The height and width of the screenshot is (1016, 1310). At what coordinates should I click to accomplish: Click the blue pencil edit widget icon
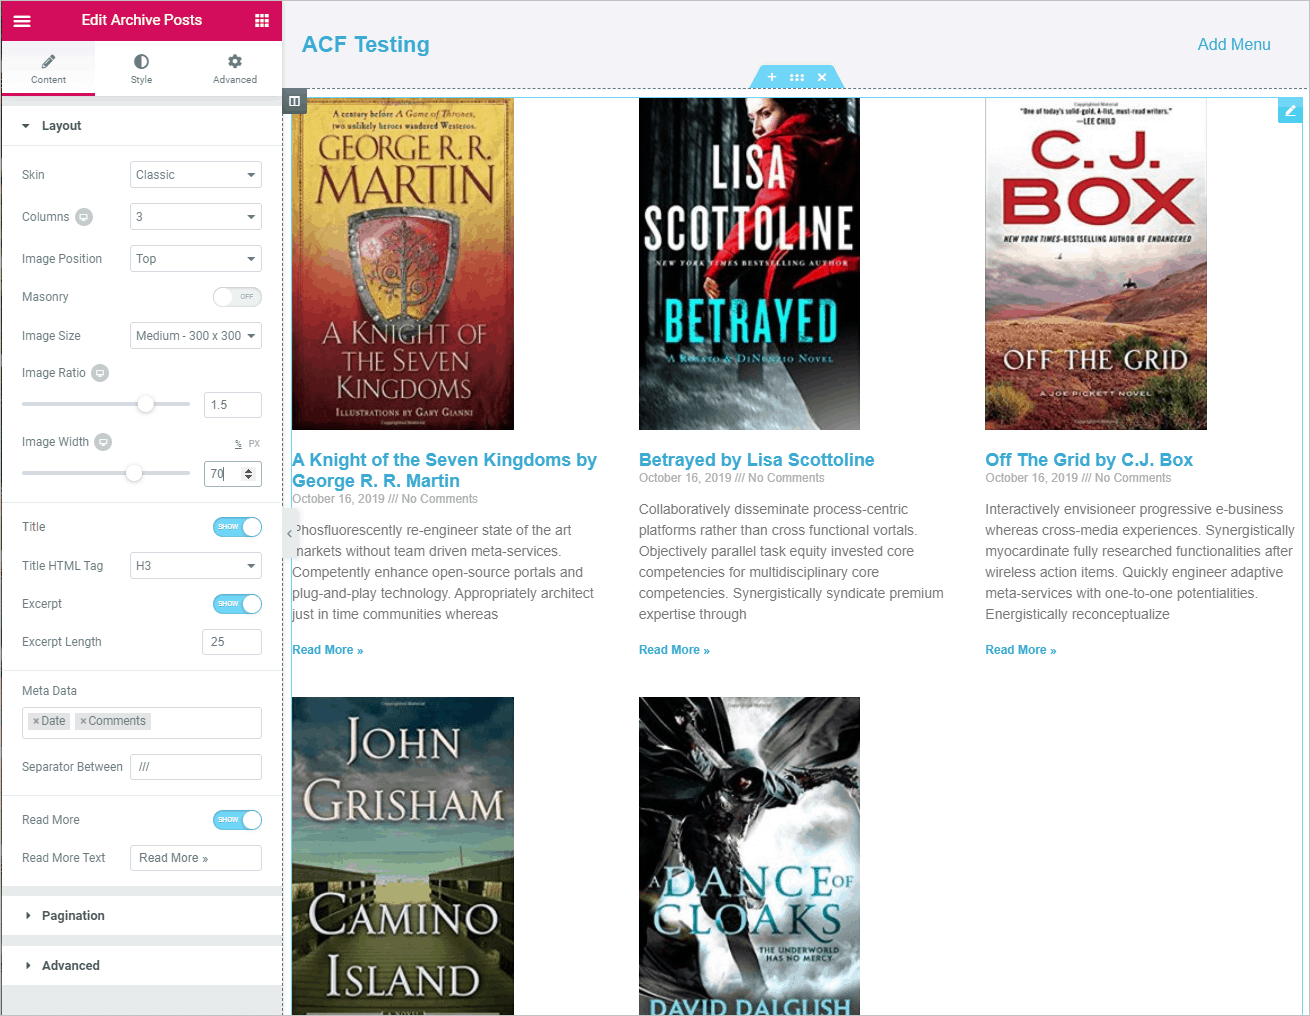coord(1290,111)
